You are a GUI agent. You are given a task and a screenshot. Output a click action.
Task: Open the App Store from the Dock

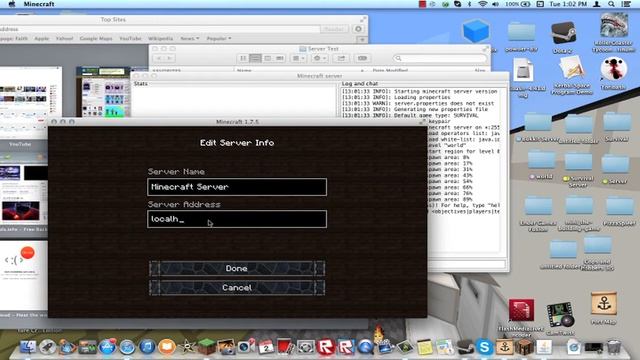click(107, 347)
